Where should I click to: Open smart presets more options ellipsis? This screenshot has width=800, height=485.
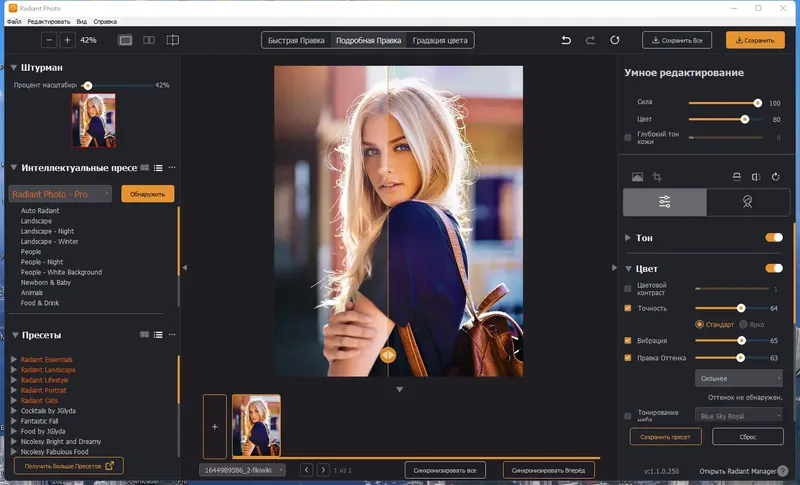[172, 167]
